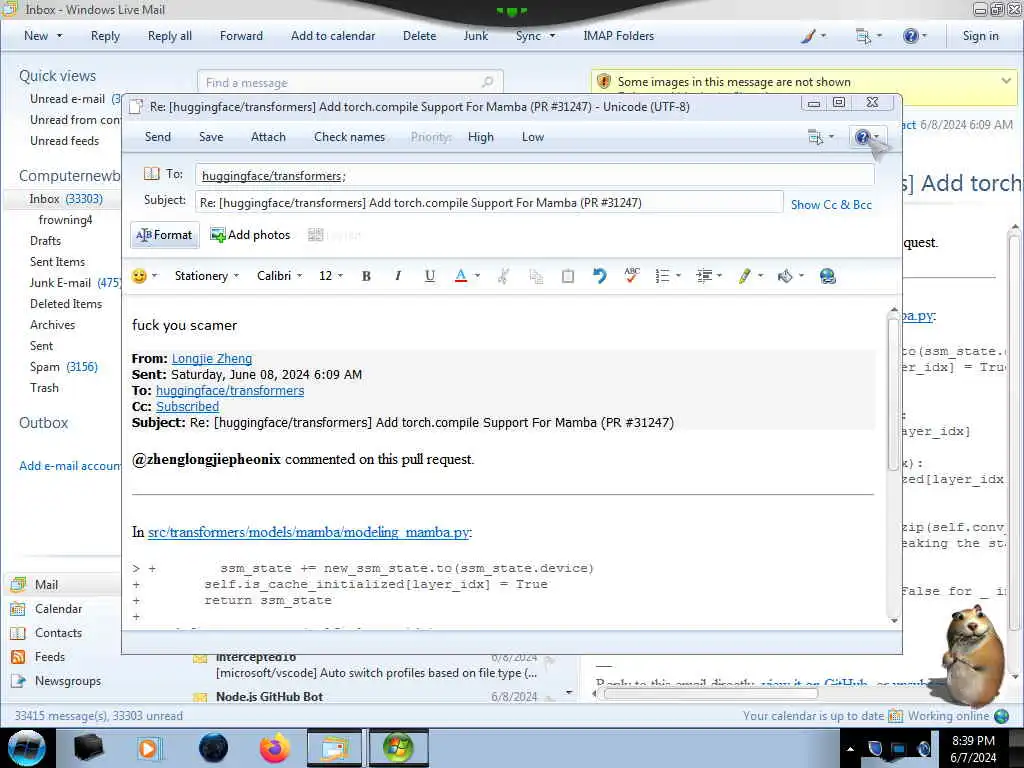
Task: Open the colorize paintbrush icon in main toolbar
Action: point(808,36)
